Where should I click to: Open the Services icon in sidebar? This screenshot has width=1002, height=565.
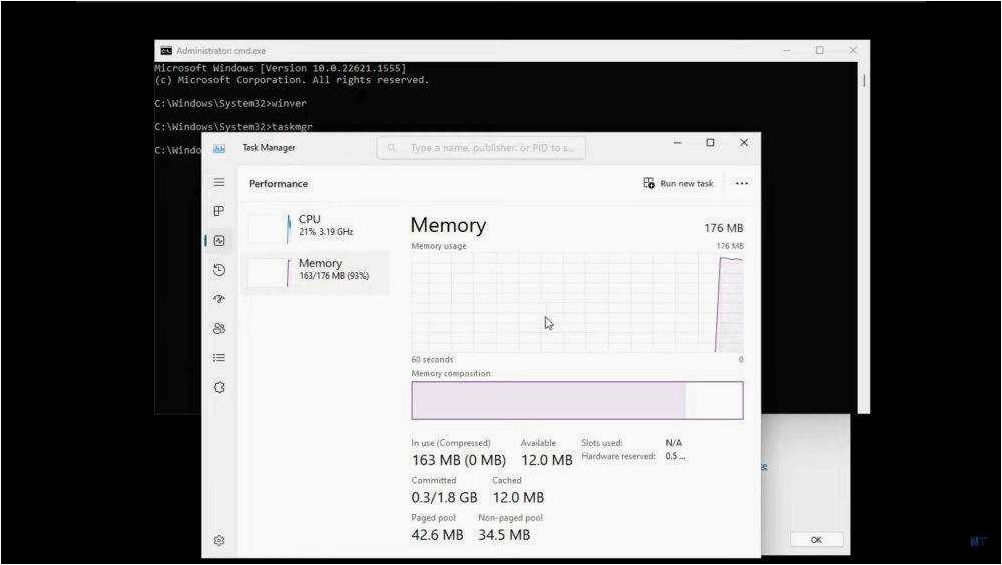219,387
